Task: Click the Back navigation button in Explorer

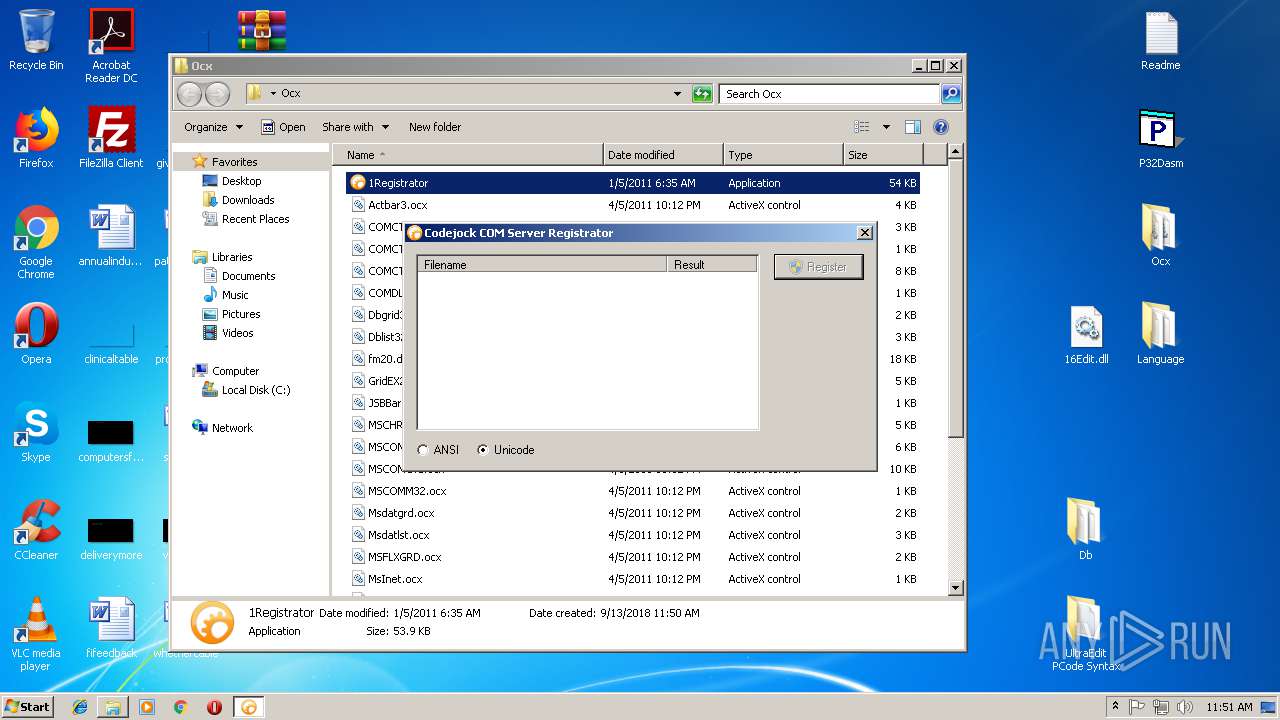Action: [189, 94]
